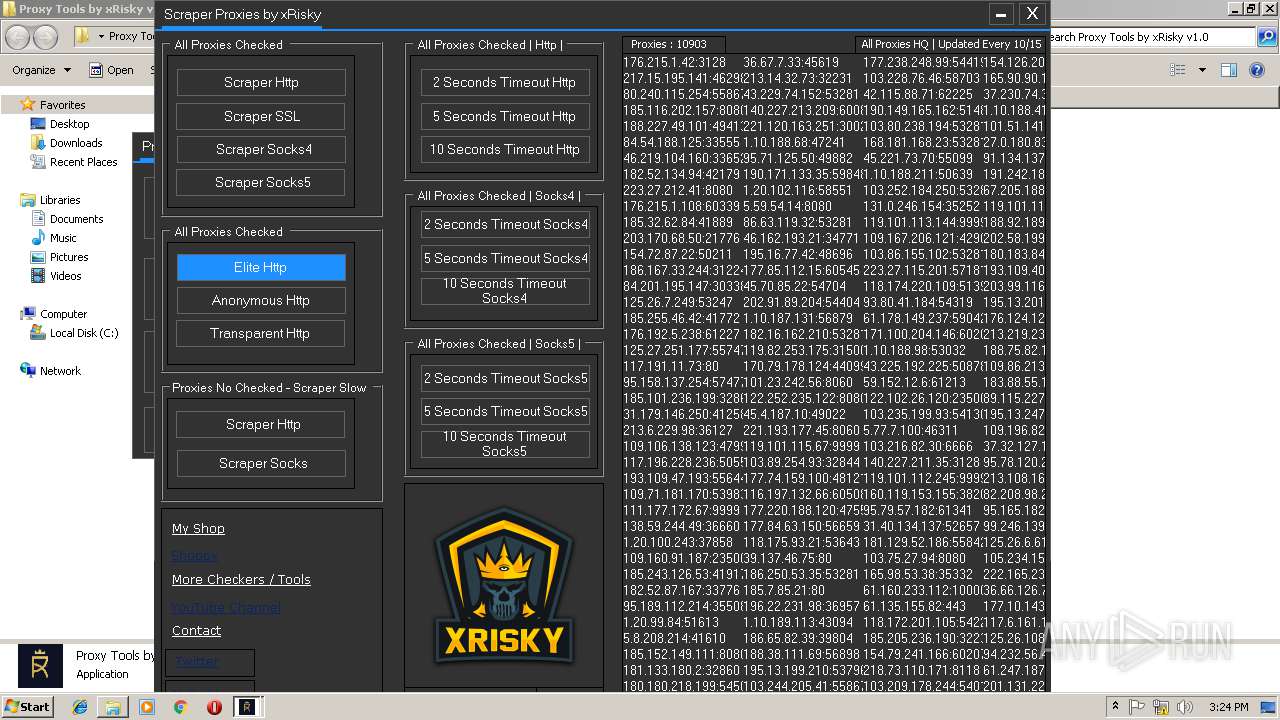1280x720 pixels.
Task: Open Recent Places in the sidebar
Action: coord(84,162)
